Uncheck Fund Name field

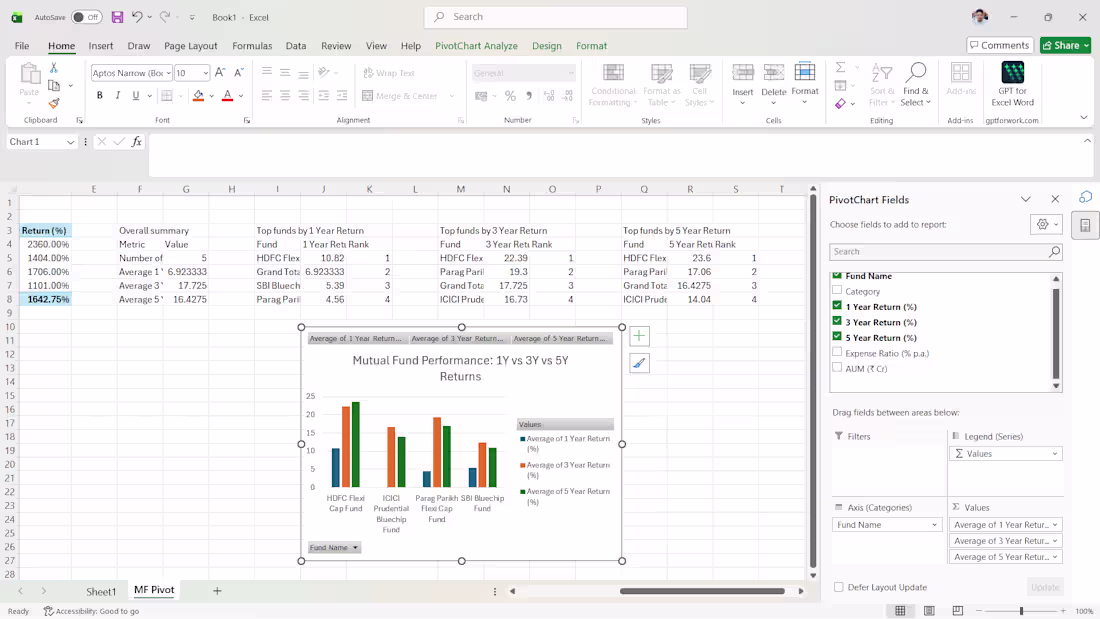[837, 276]
